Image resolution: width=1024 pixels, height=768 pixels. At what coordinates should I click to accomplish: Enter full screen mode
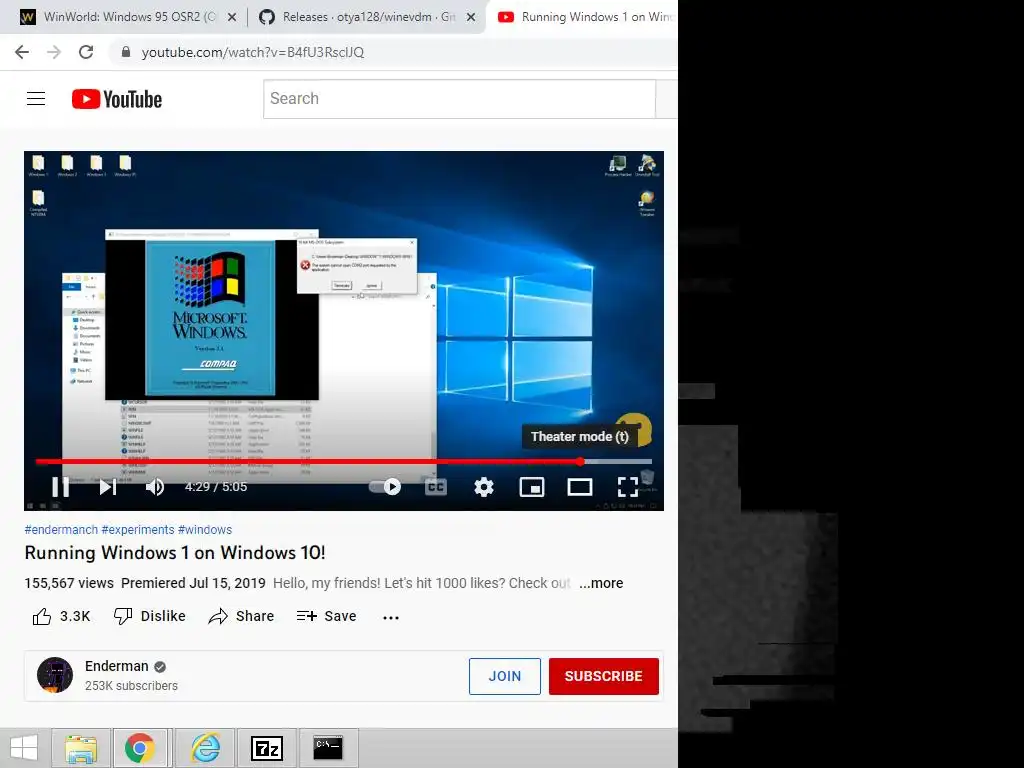628,487
